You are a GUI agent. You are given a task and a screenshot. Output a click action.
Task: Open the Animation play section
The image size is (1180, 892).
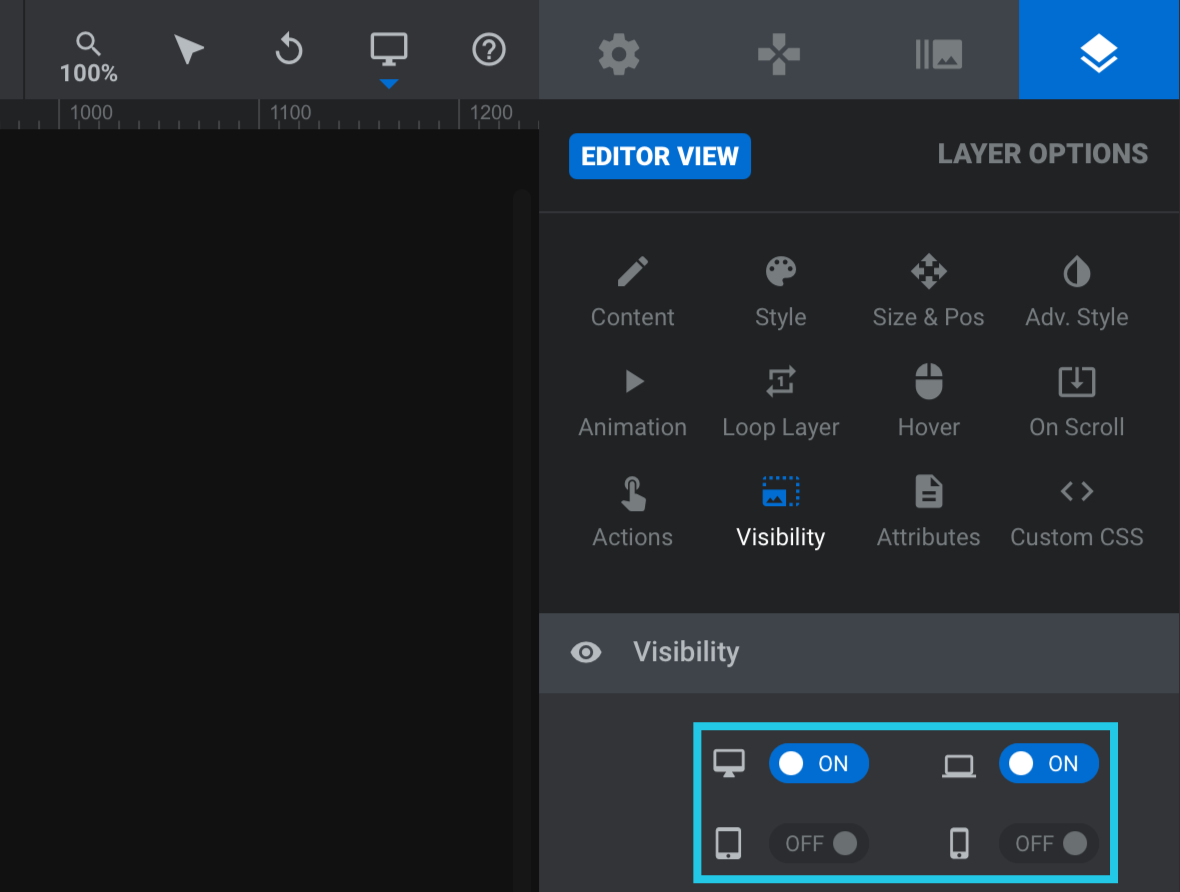tap(632, 402)
